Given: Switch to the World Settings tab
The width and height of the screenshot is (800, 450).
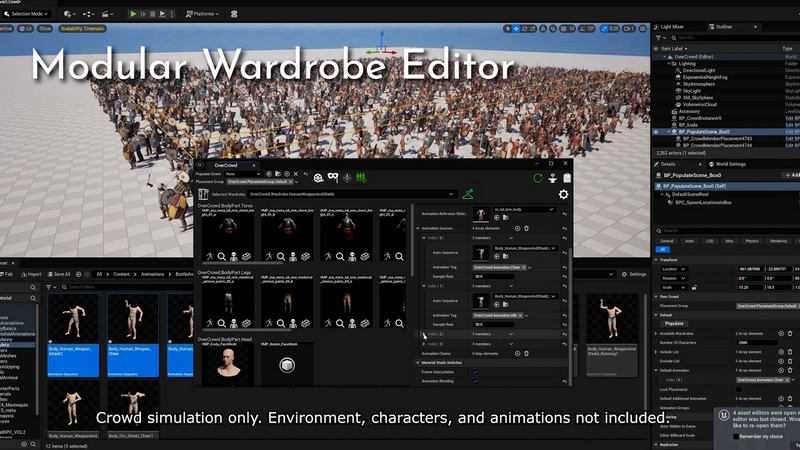Looking at the screenshot, I should pos(729,164).
